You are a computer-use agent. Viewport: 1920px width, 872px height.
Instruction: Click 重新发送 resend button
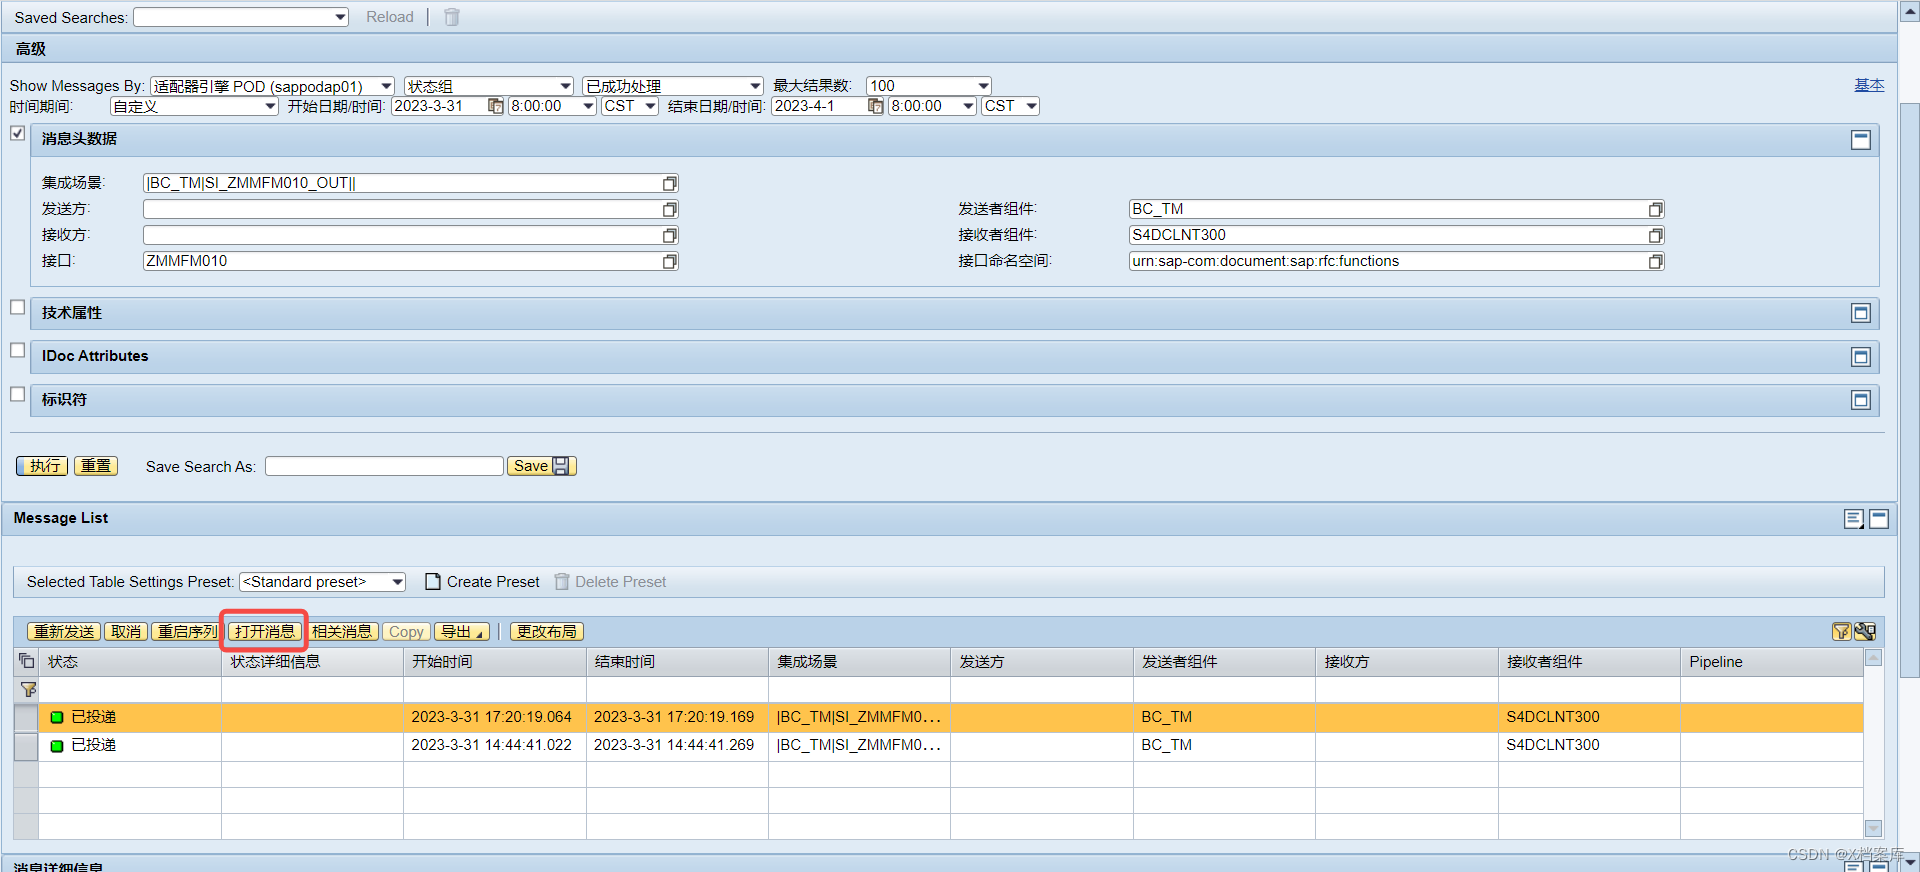click(63, 632)
